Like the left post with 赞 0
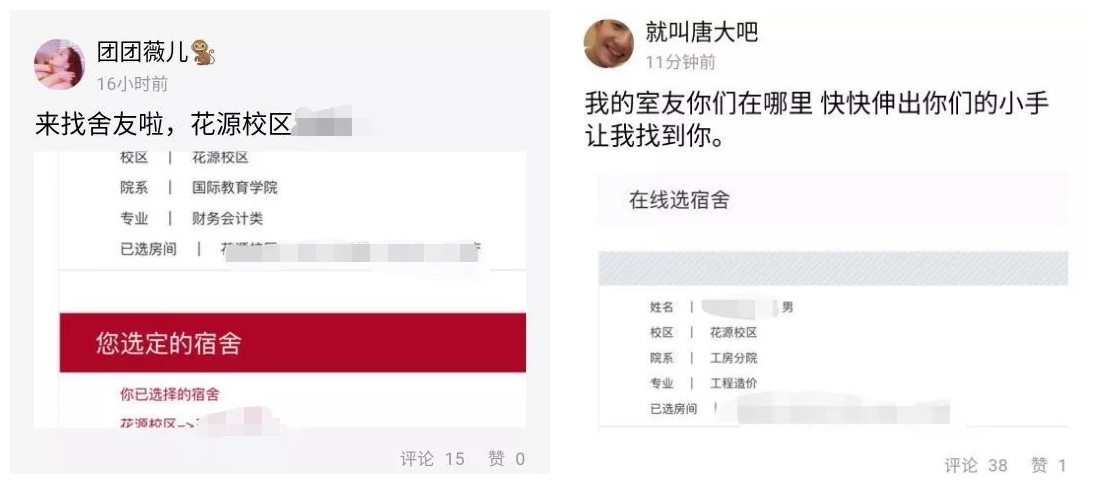This screenshot has width=1099, height=484. [506, 459]
